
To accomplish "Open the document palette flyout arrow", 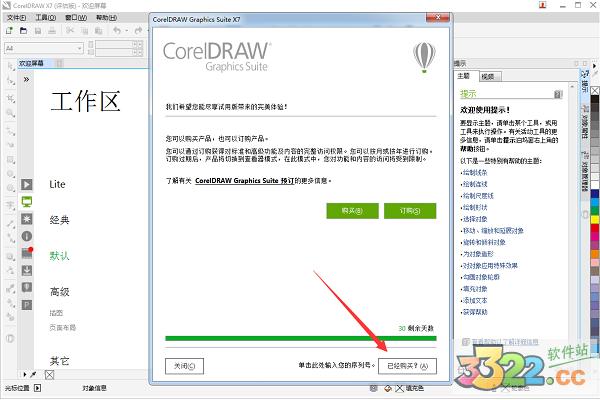I will click(24, 375).
